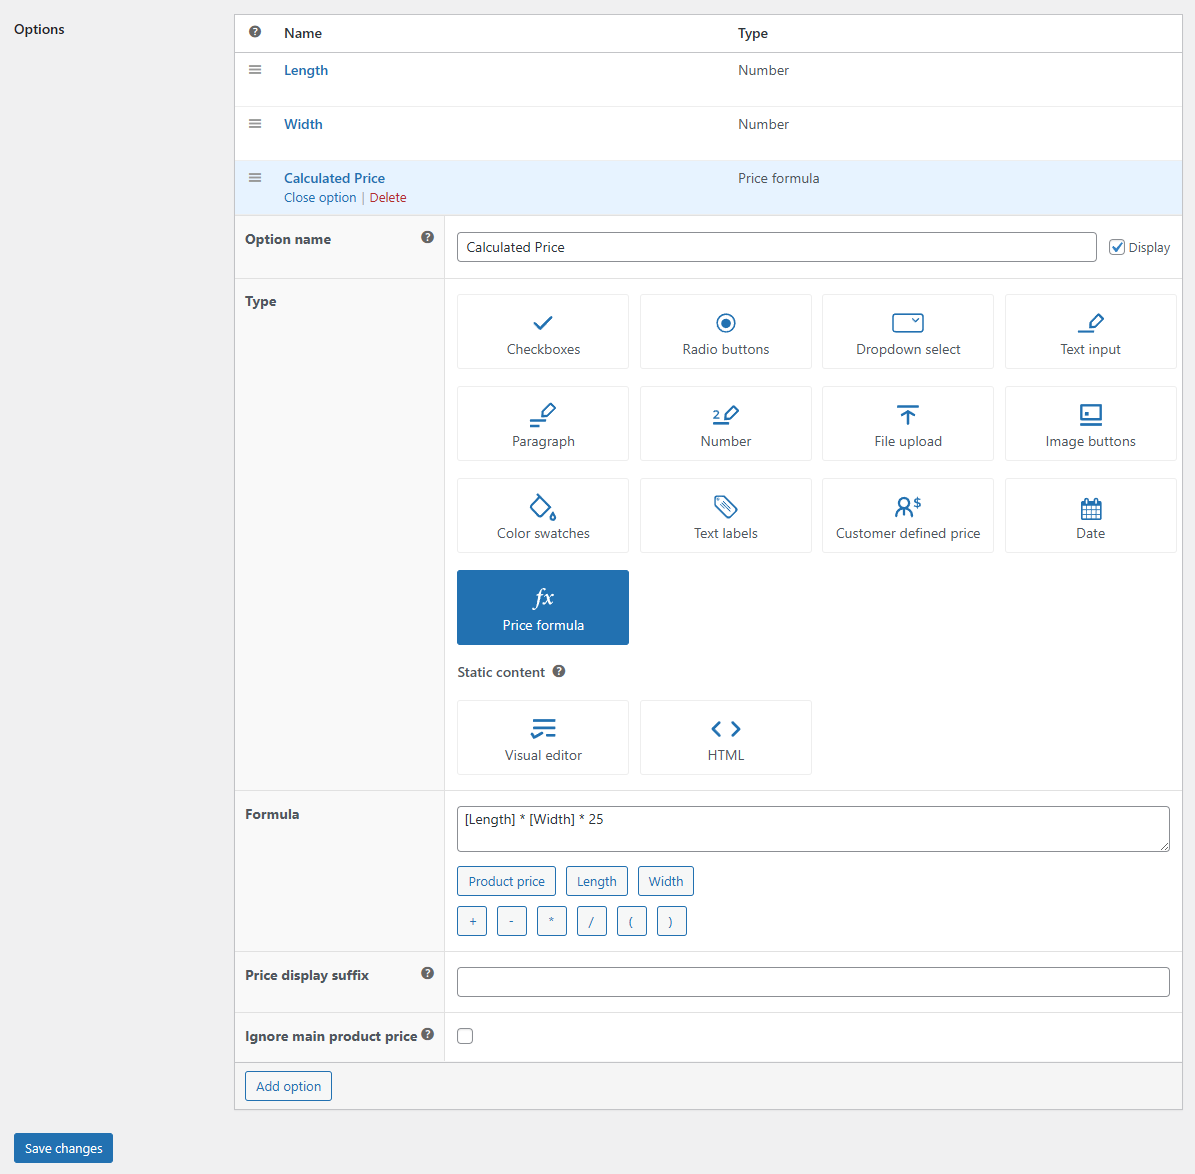Screen dimensions: 1195x1174
Task: Show help for Static content
Action: tap(559, 671)
